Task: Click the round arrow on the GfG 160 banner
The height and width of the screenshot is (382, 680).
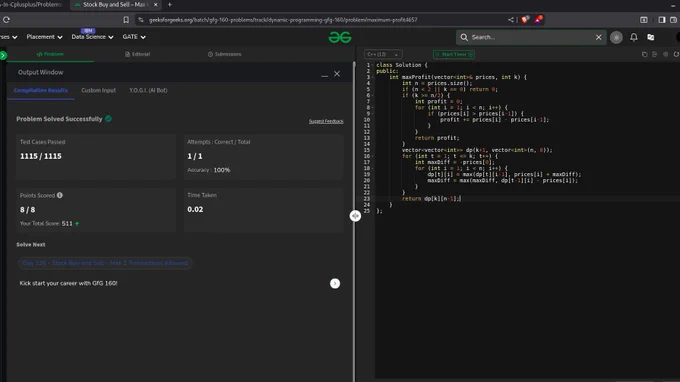Action: coord(335,284)
